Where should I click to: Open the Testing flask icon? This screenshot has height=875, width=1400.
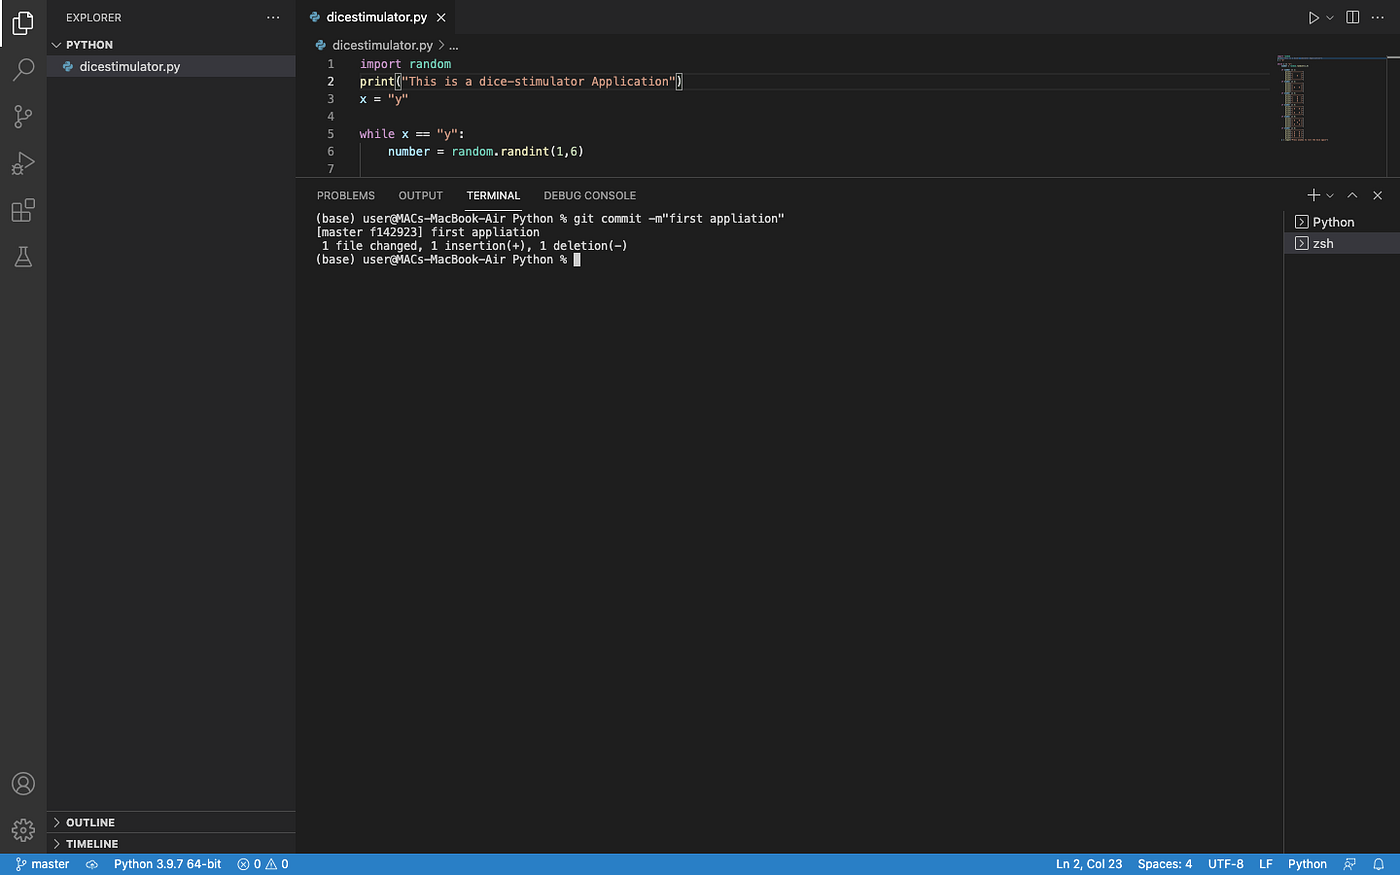point(23,257)
